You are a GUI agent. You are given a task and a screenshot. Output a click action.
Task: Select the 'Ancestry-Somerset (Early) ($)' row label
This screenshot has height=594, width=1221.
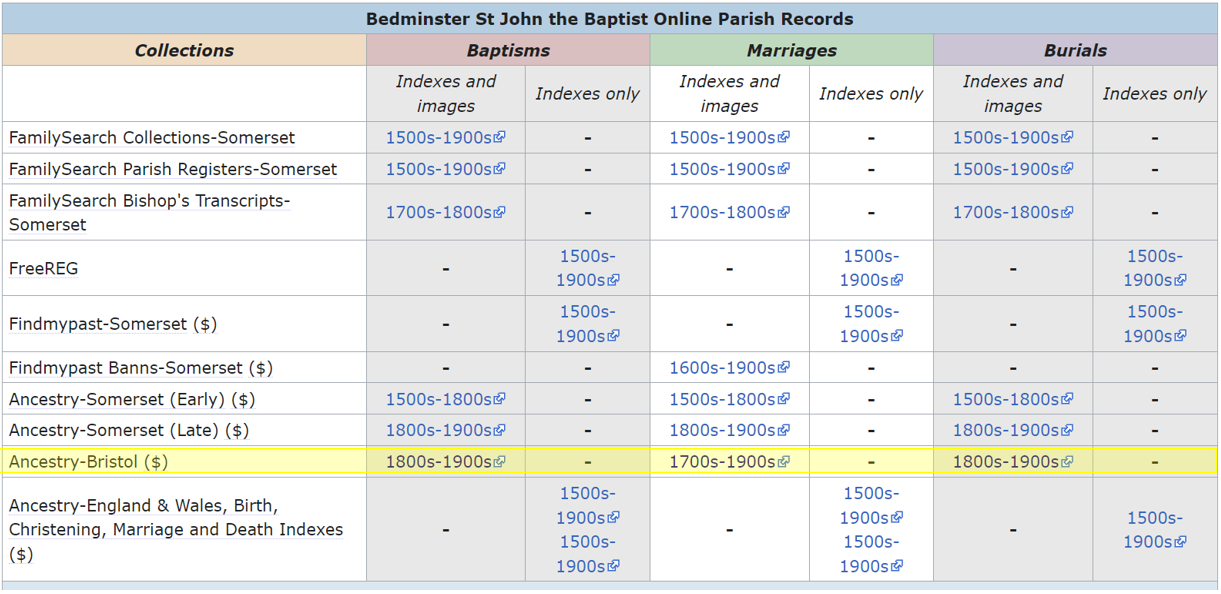pos(132,399)
